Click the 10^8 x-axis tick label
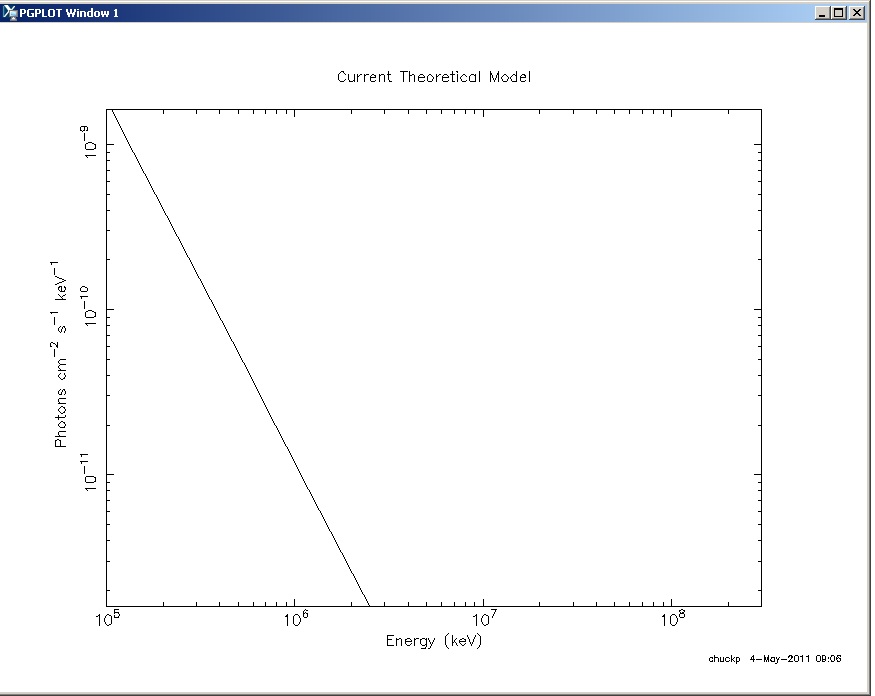Image resolution: width=875 pixels, height=696 pixels. point(673,618)
